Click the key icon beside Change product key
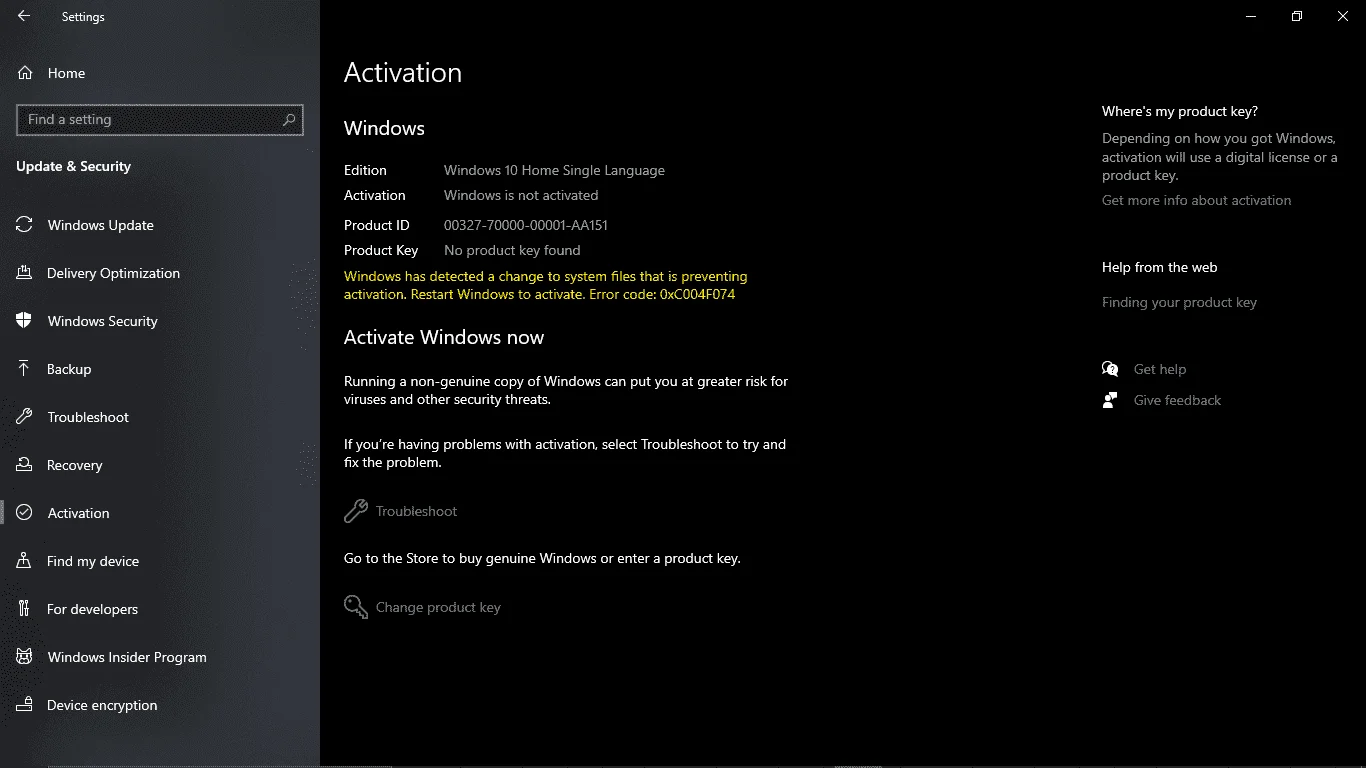The height and width of the screenshot is (768, 1366). click(x=356, y=607)
